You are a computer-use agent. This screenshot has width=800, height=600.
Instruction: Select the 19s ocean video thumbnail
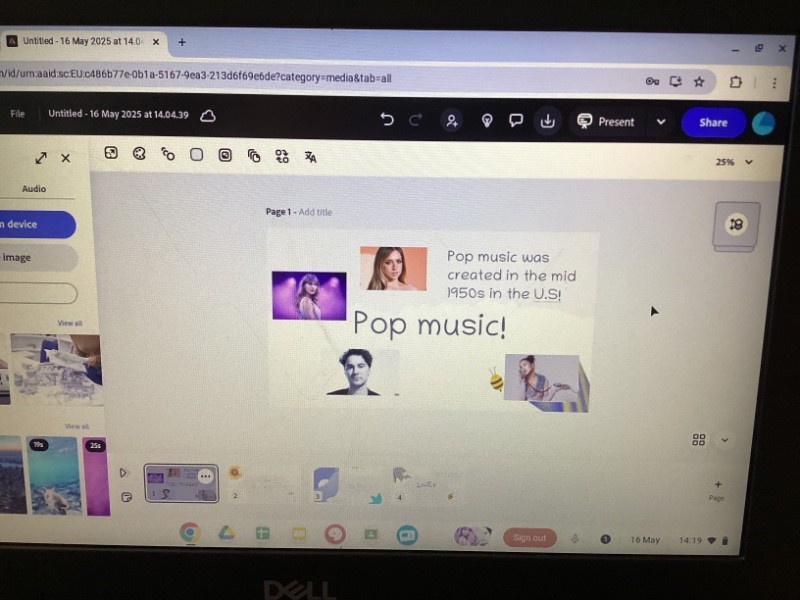(54, 476)
